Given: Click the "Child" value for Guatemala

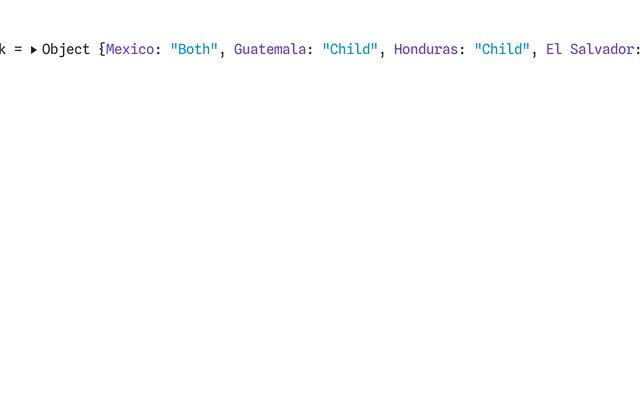Looking at the screenshot, I should [350, 49].
